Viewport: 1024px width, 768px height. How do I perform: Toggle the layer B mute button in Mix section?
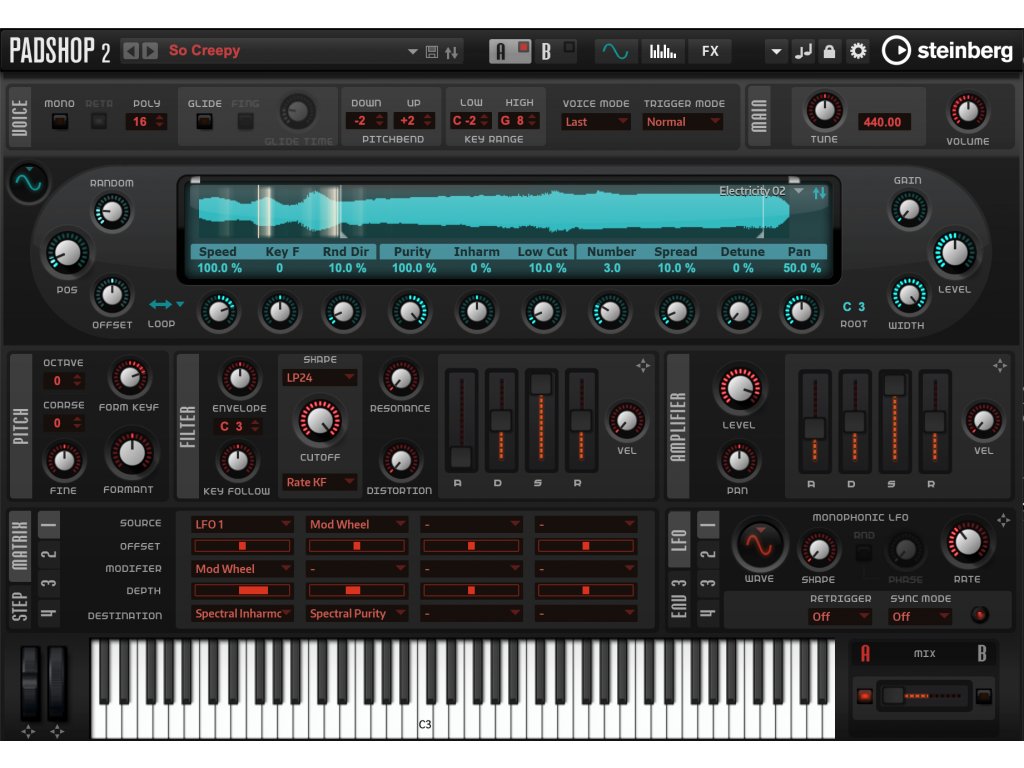(984, 696)
